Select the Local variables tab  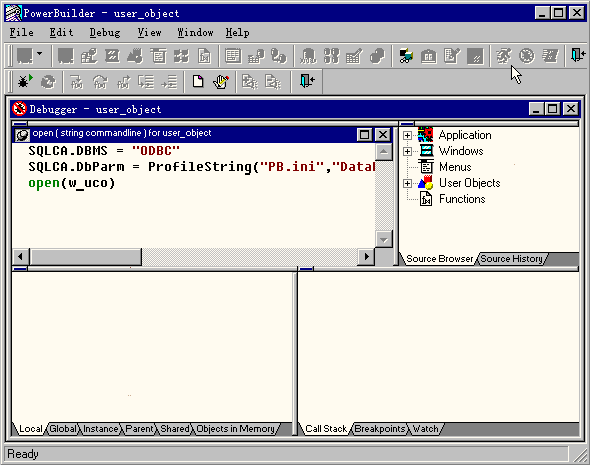(x=30, y=429)
